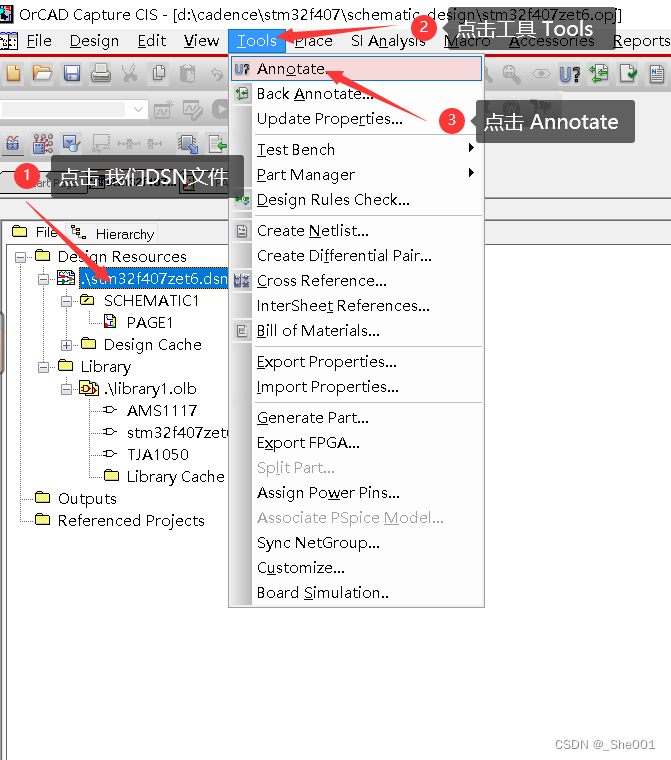The width and height of the screenshot is (671, 760).
Task: Expand the Design Cache folder
Action: point(66,345)
